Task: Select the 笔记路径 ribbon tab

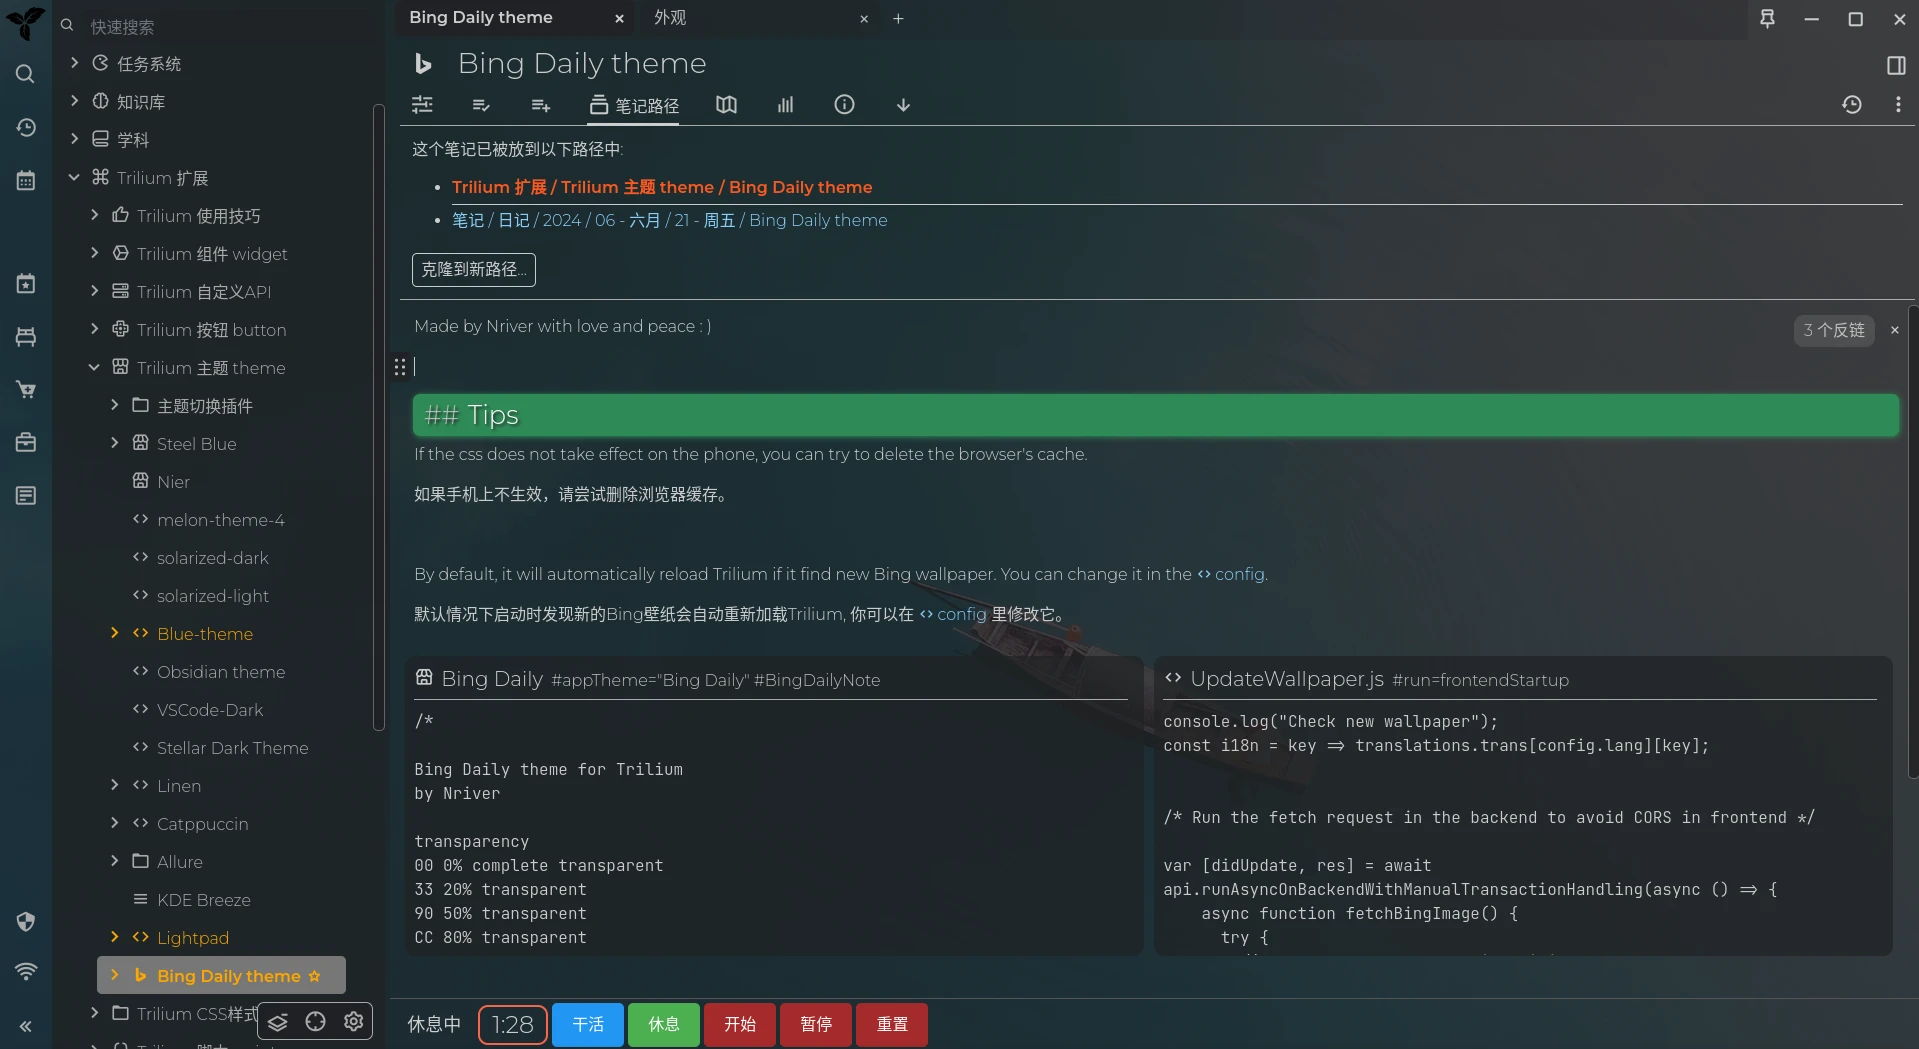Action: click(634, 105)
